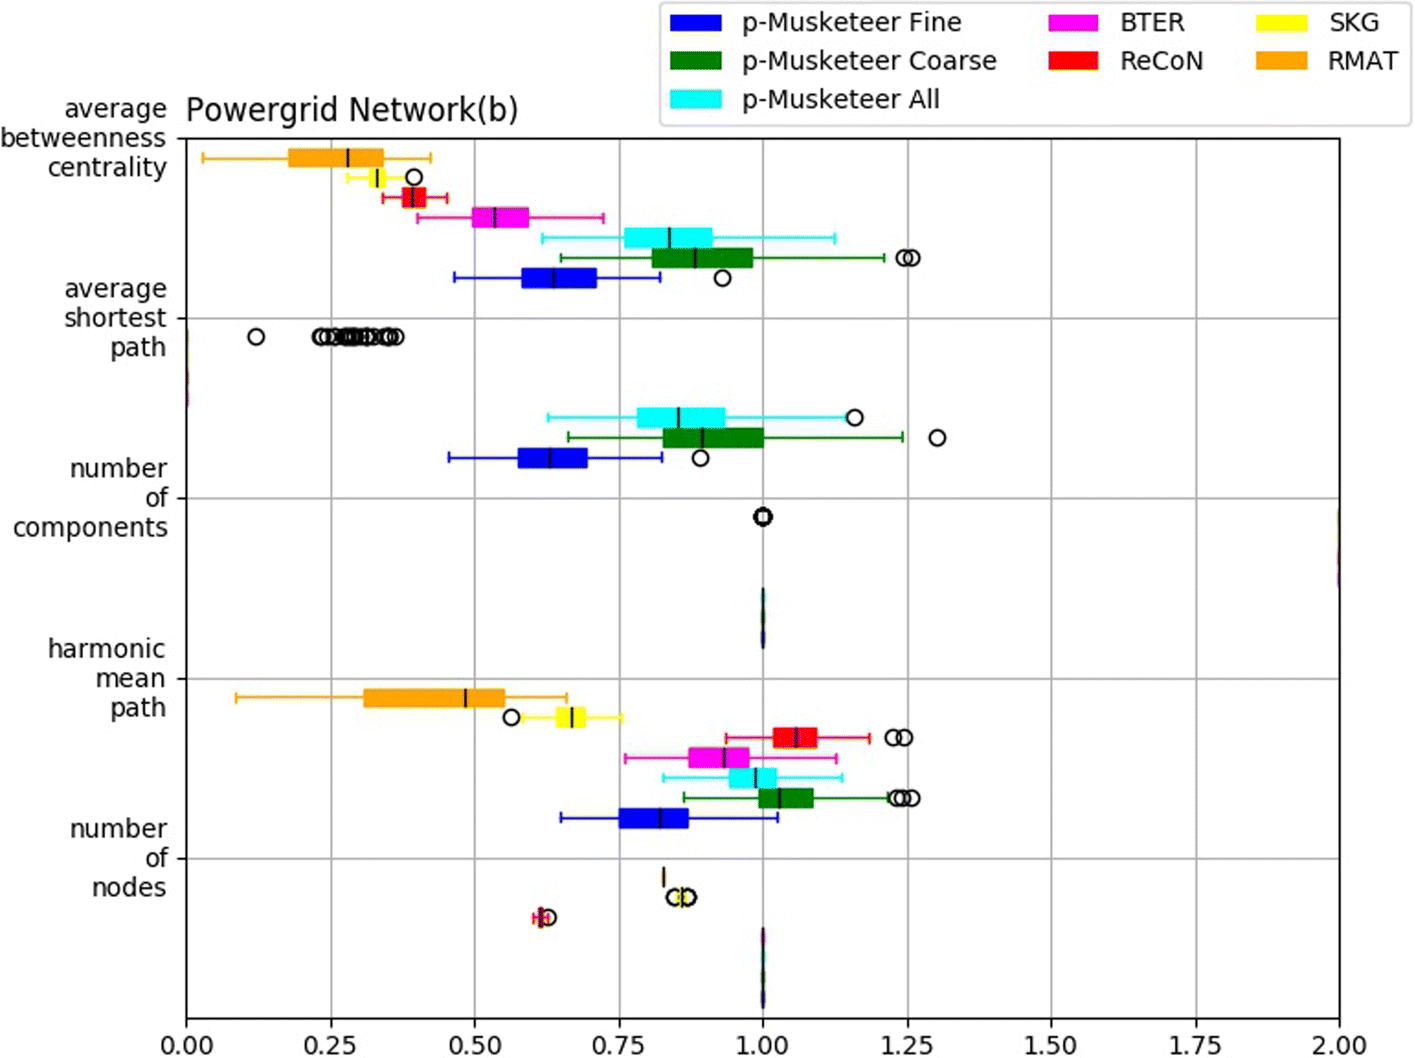The image size is (1415, 1058).
Task: Click the red ReCoN box in harmonic mean path
Action: point(795,738)
